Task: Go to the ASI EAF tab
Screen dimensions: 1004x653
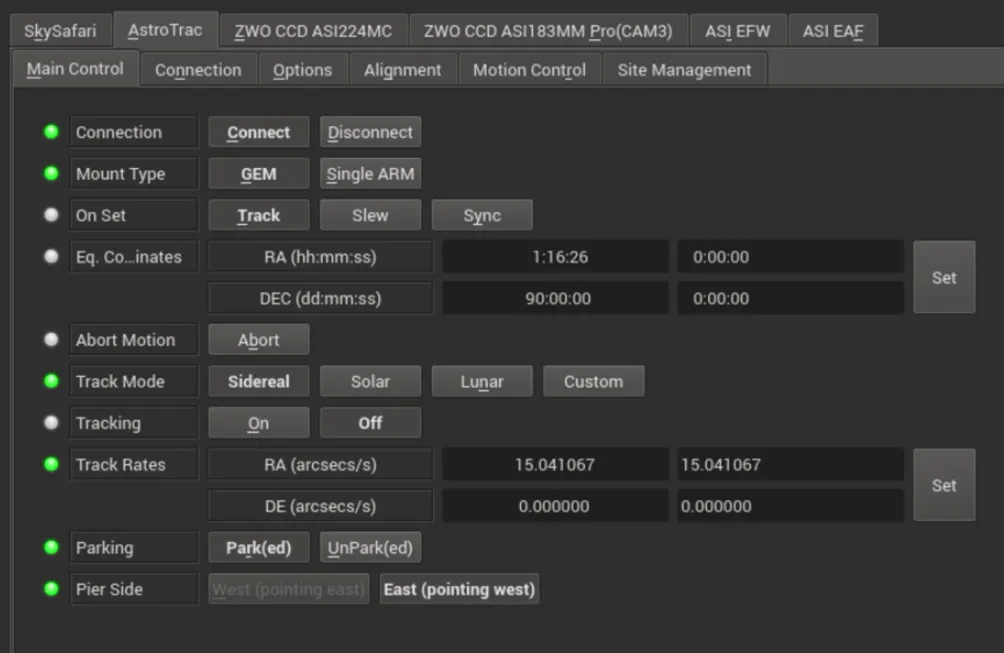Action: [x=833, y=31]
